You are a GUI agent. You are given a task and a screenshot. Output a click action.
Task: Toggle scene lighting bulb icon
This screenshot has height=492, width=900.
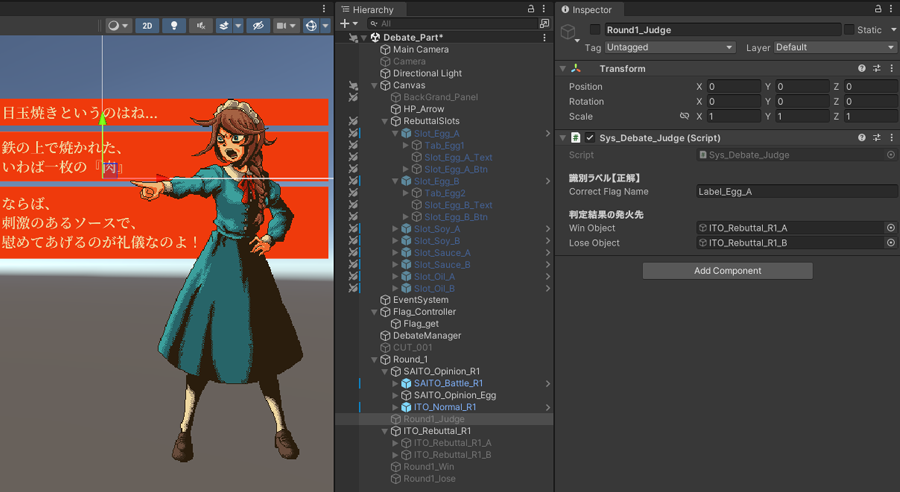(x=174, y=26)
